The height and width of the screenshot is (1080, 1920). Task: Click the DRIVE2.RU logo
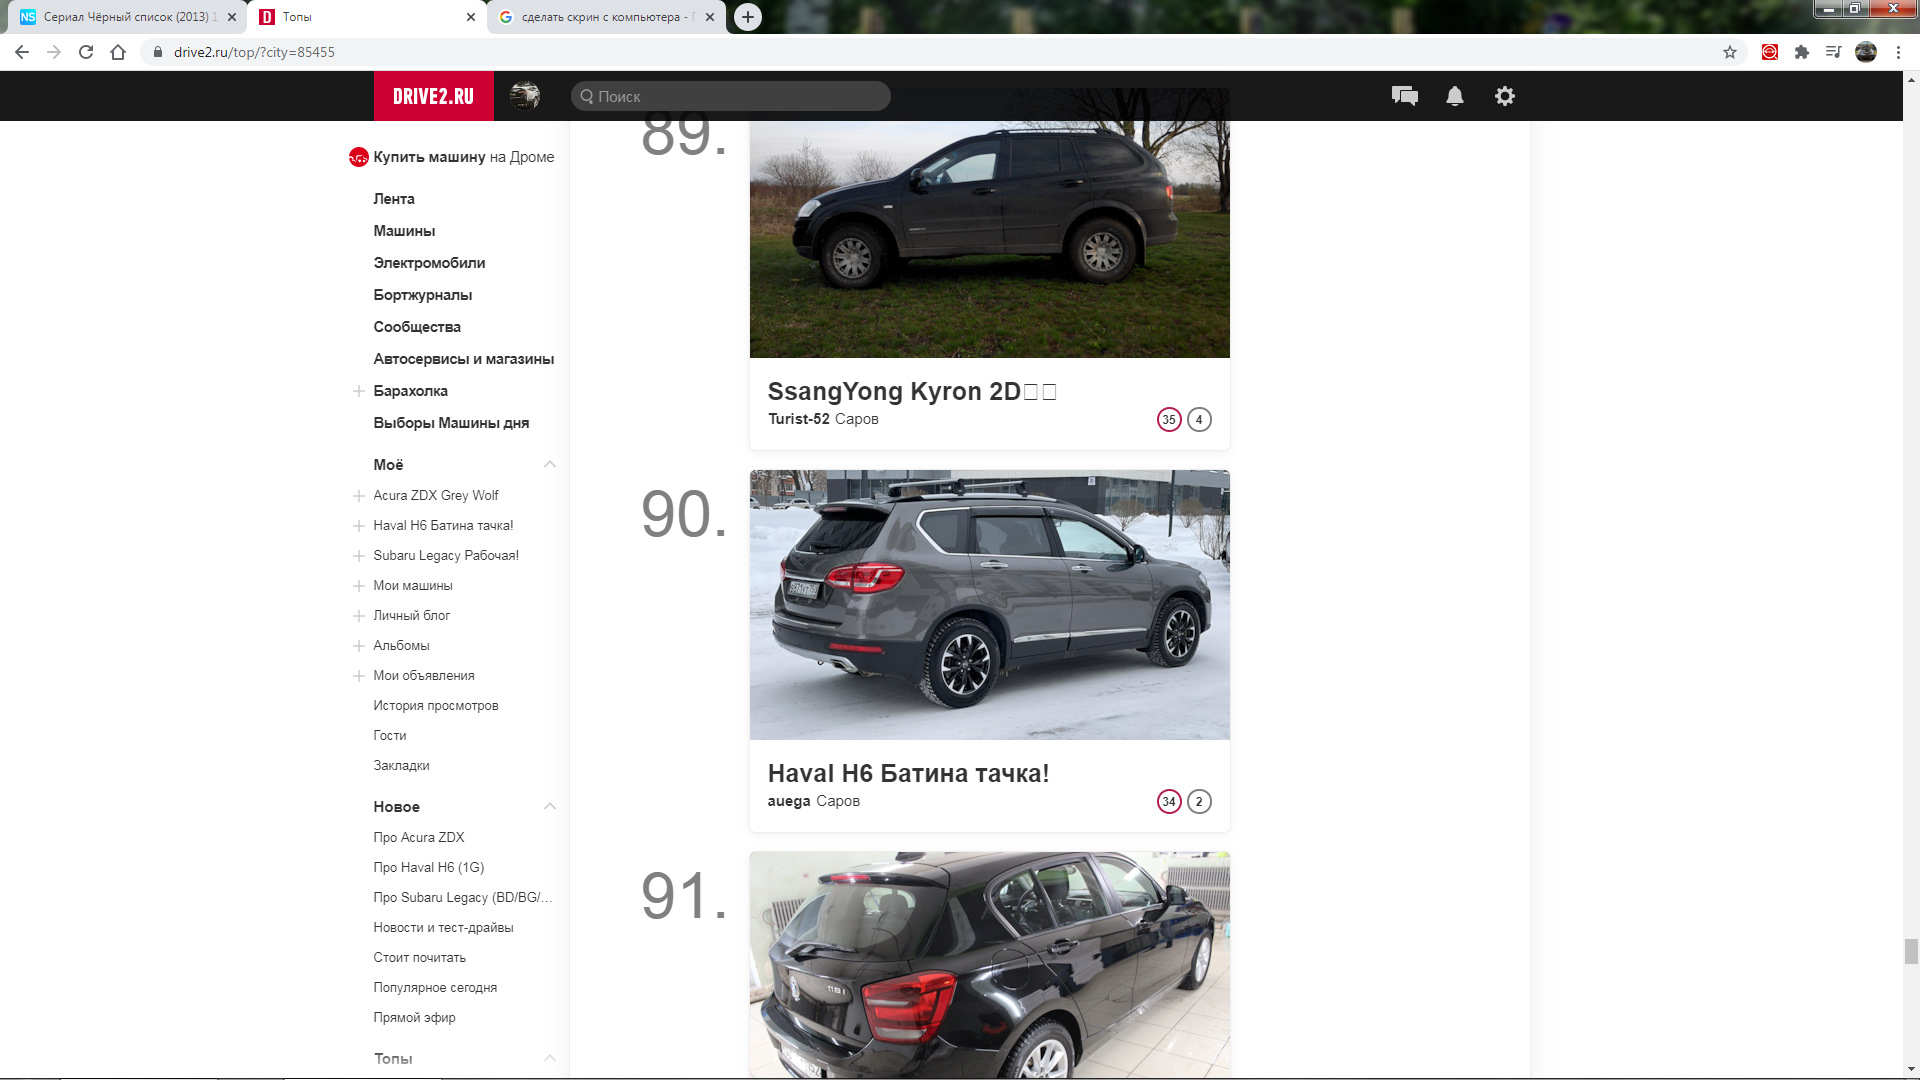point(432,96)
